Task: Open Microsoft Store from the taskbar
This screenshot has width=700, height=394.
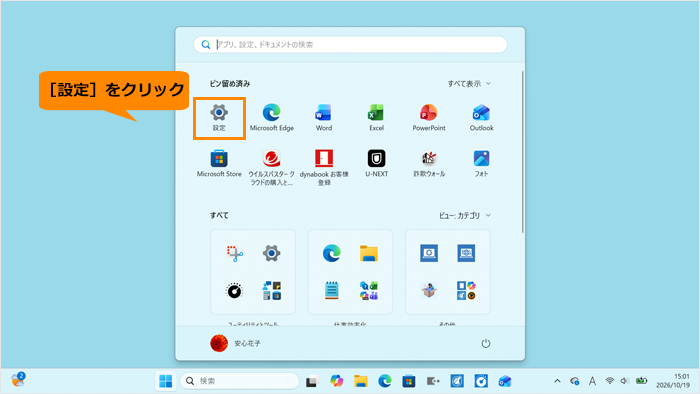Action: (x=409, y=381)
